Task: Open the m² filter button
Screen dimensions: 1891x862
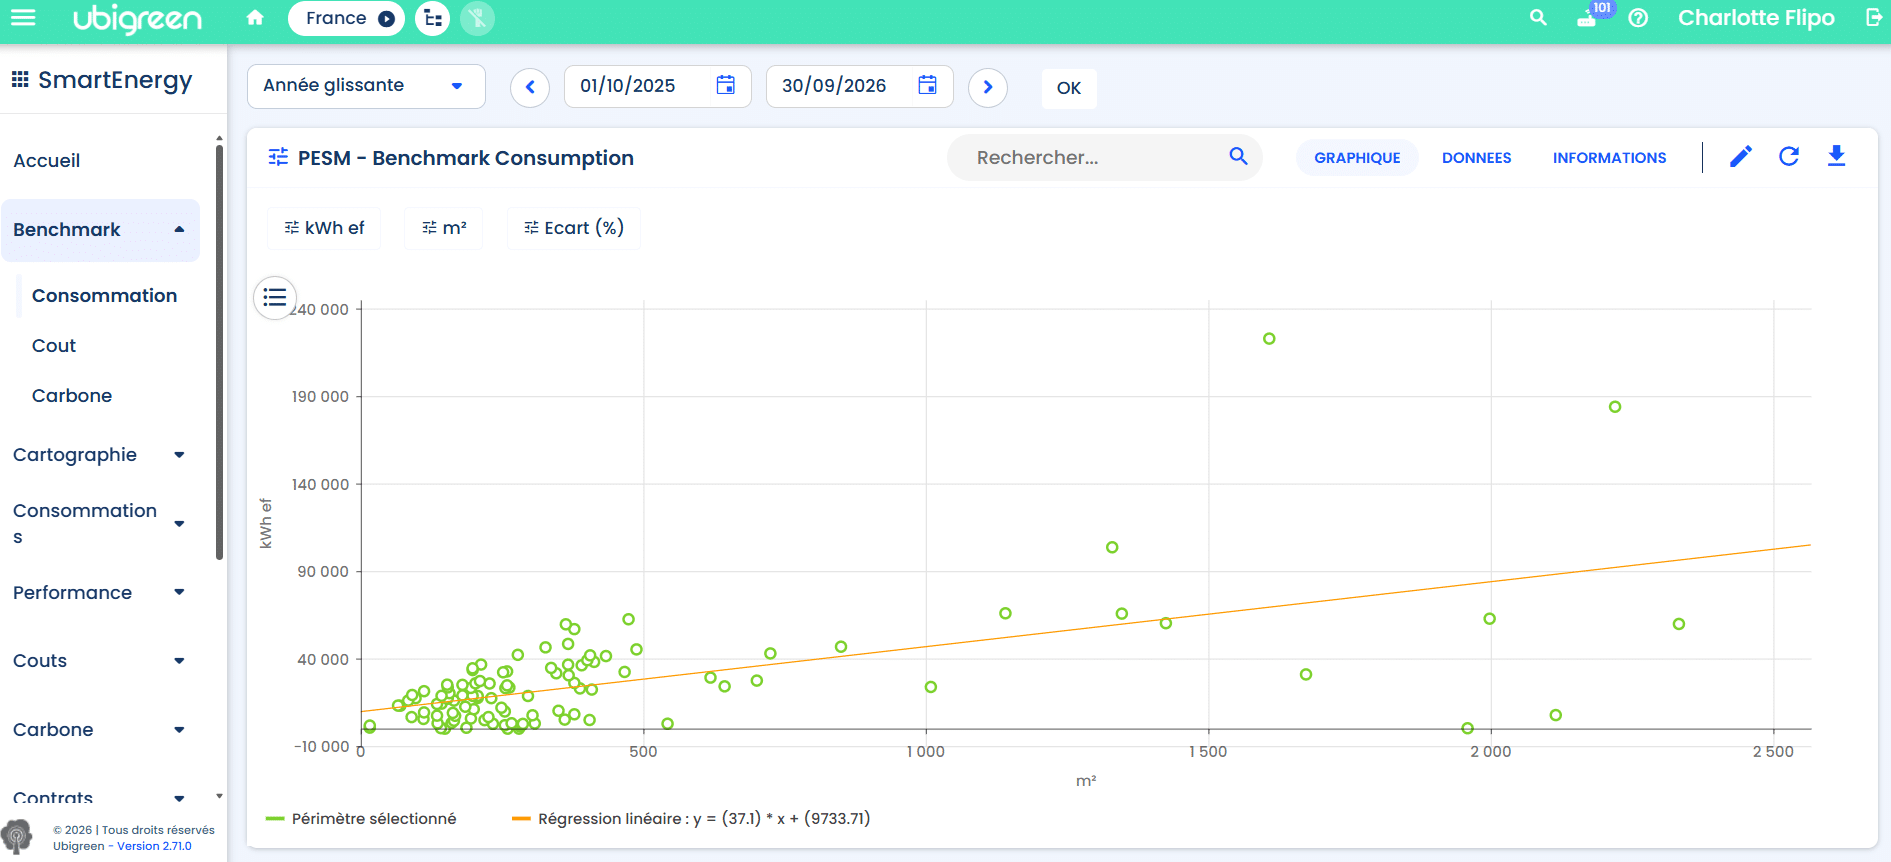Action: (444, 228)
